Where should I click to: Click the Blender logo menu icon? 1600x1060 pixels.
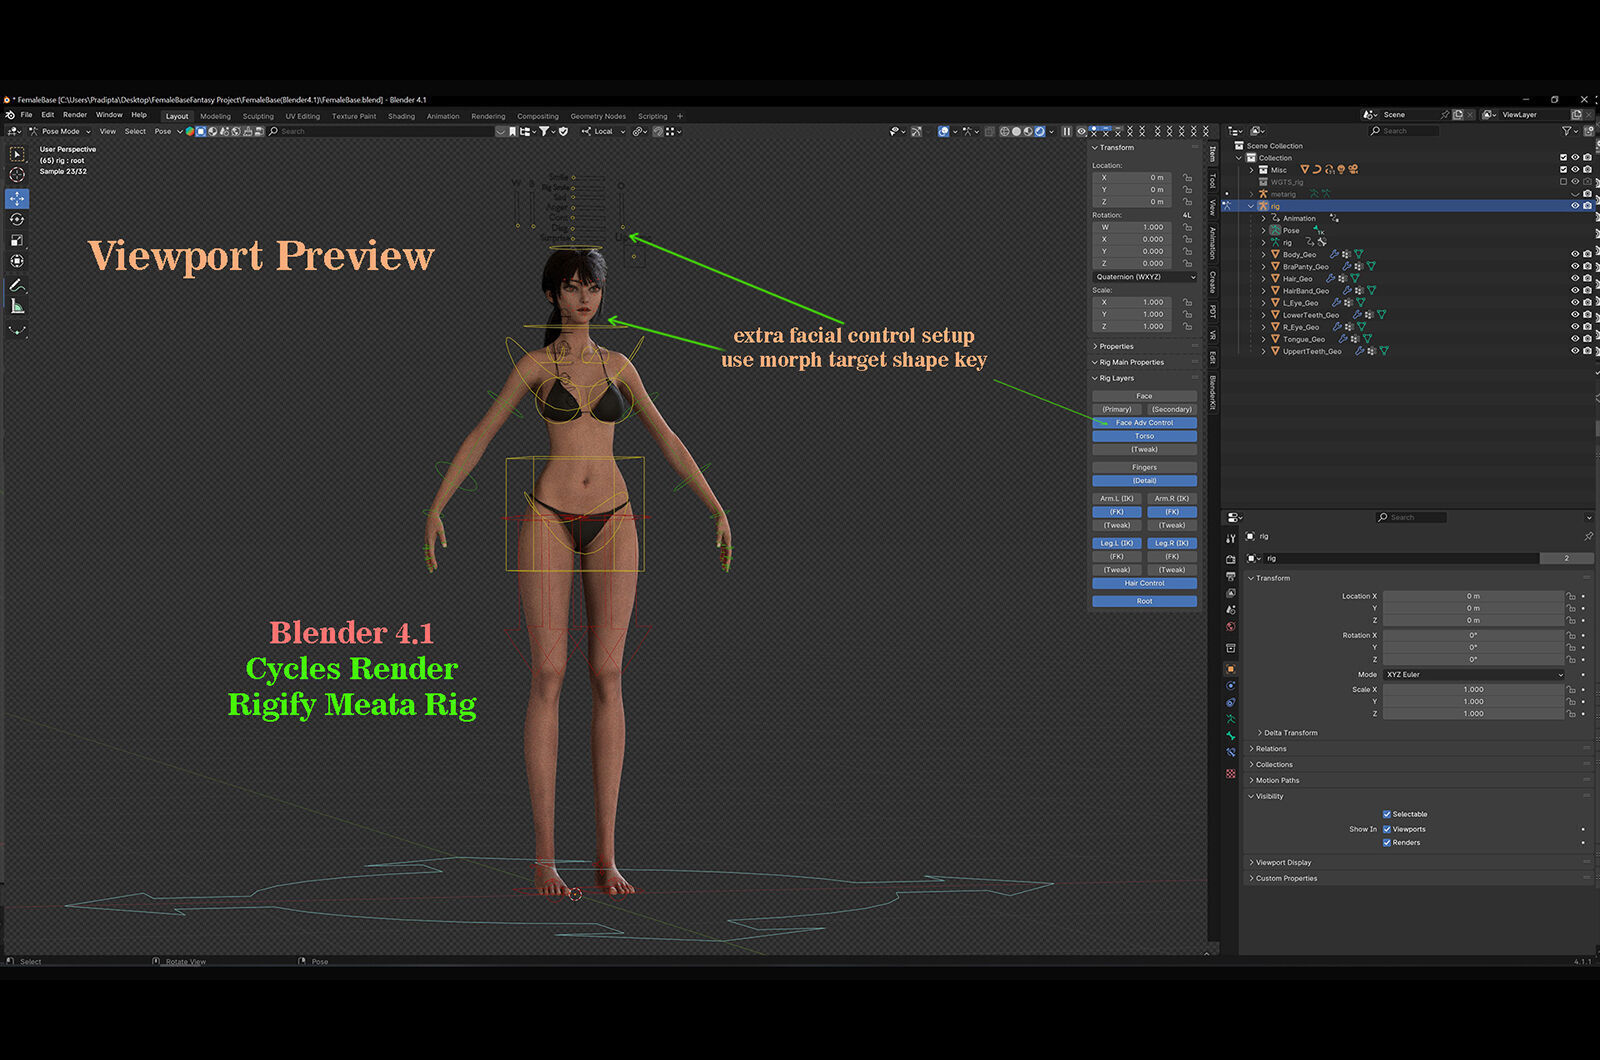tap(10, 115)
